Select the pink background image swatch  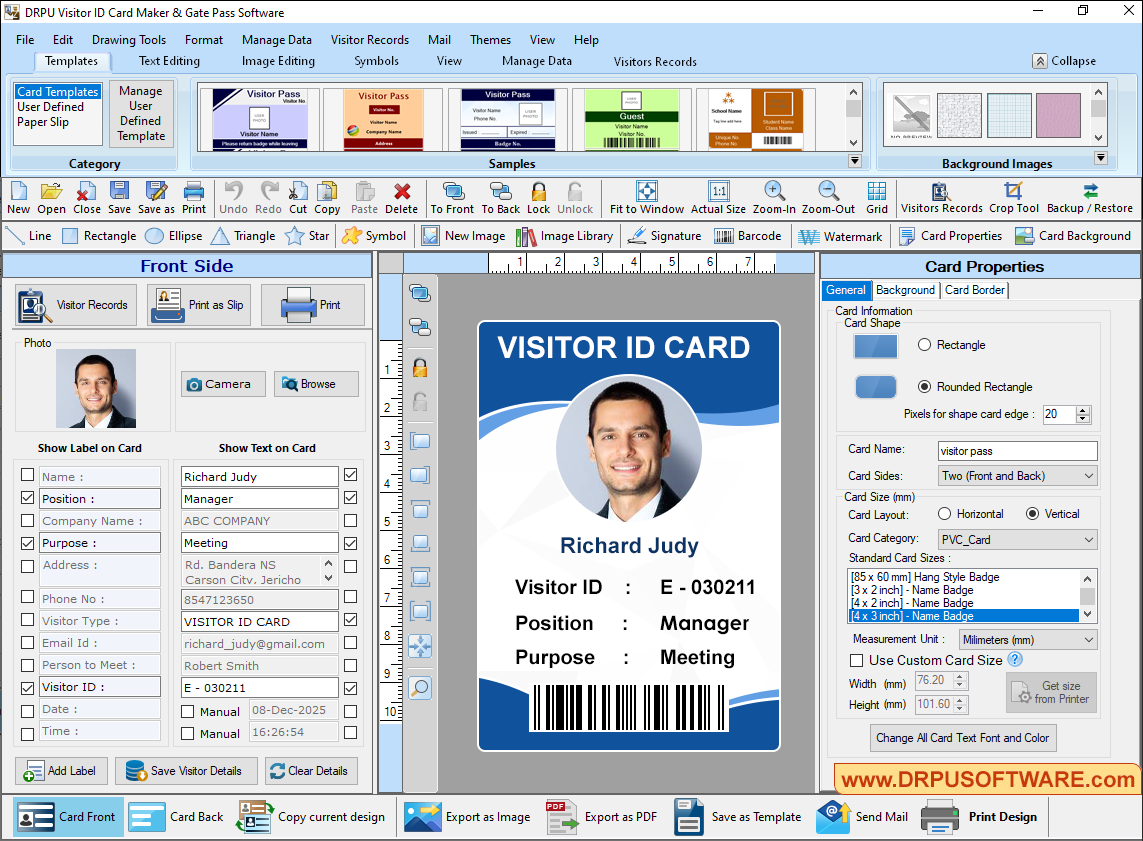click(x=1059, y=115)
